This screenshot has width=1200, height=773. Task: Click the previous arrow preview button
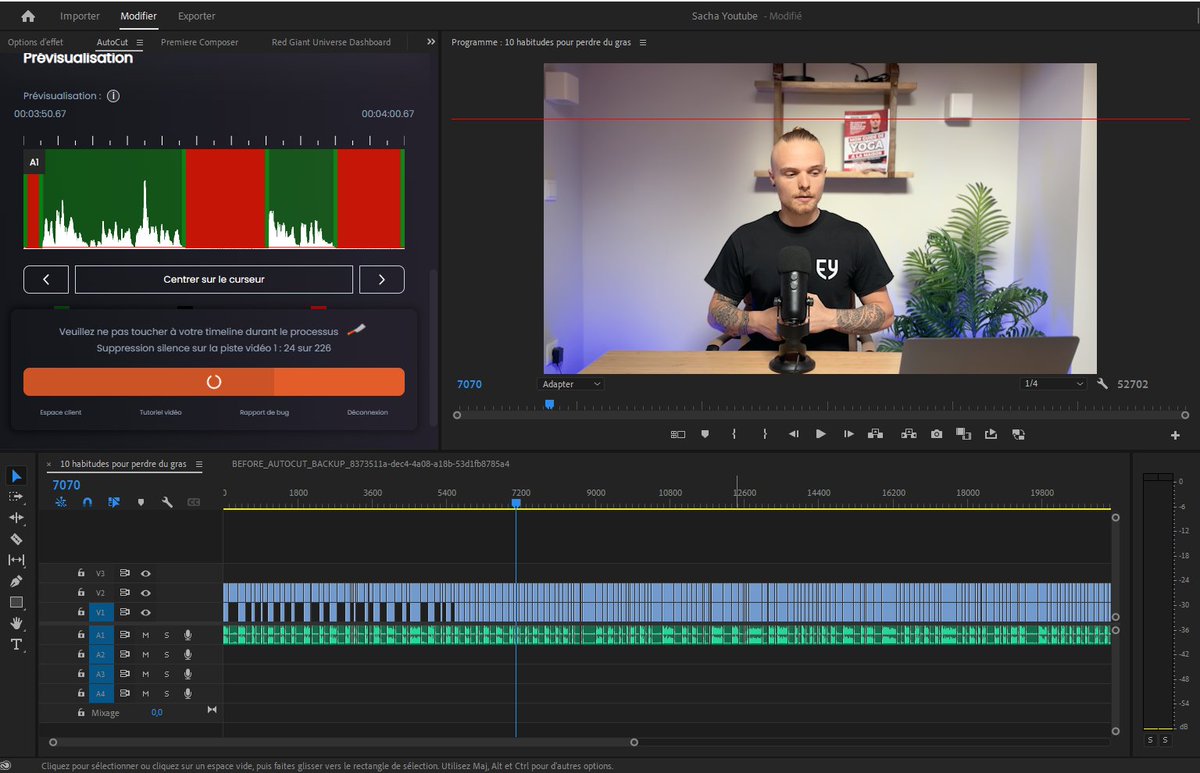46,279
